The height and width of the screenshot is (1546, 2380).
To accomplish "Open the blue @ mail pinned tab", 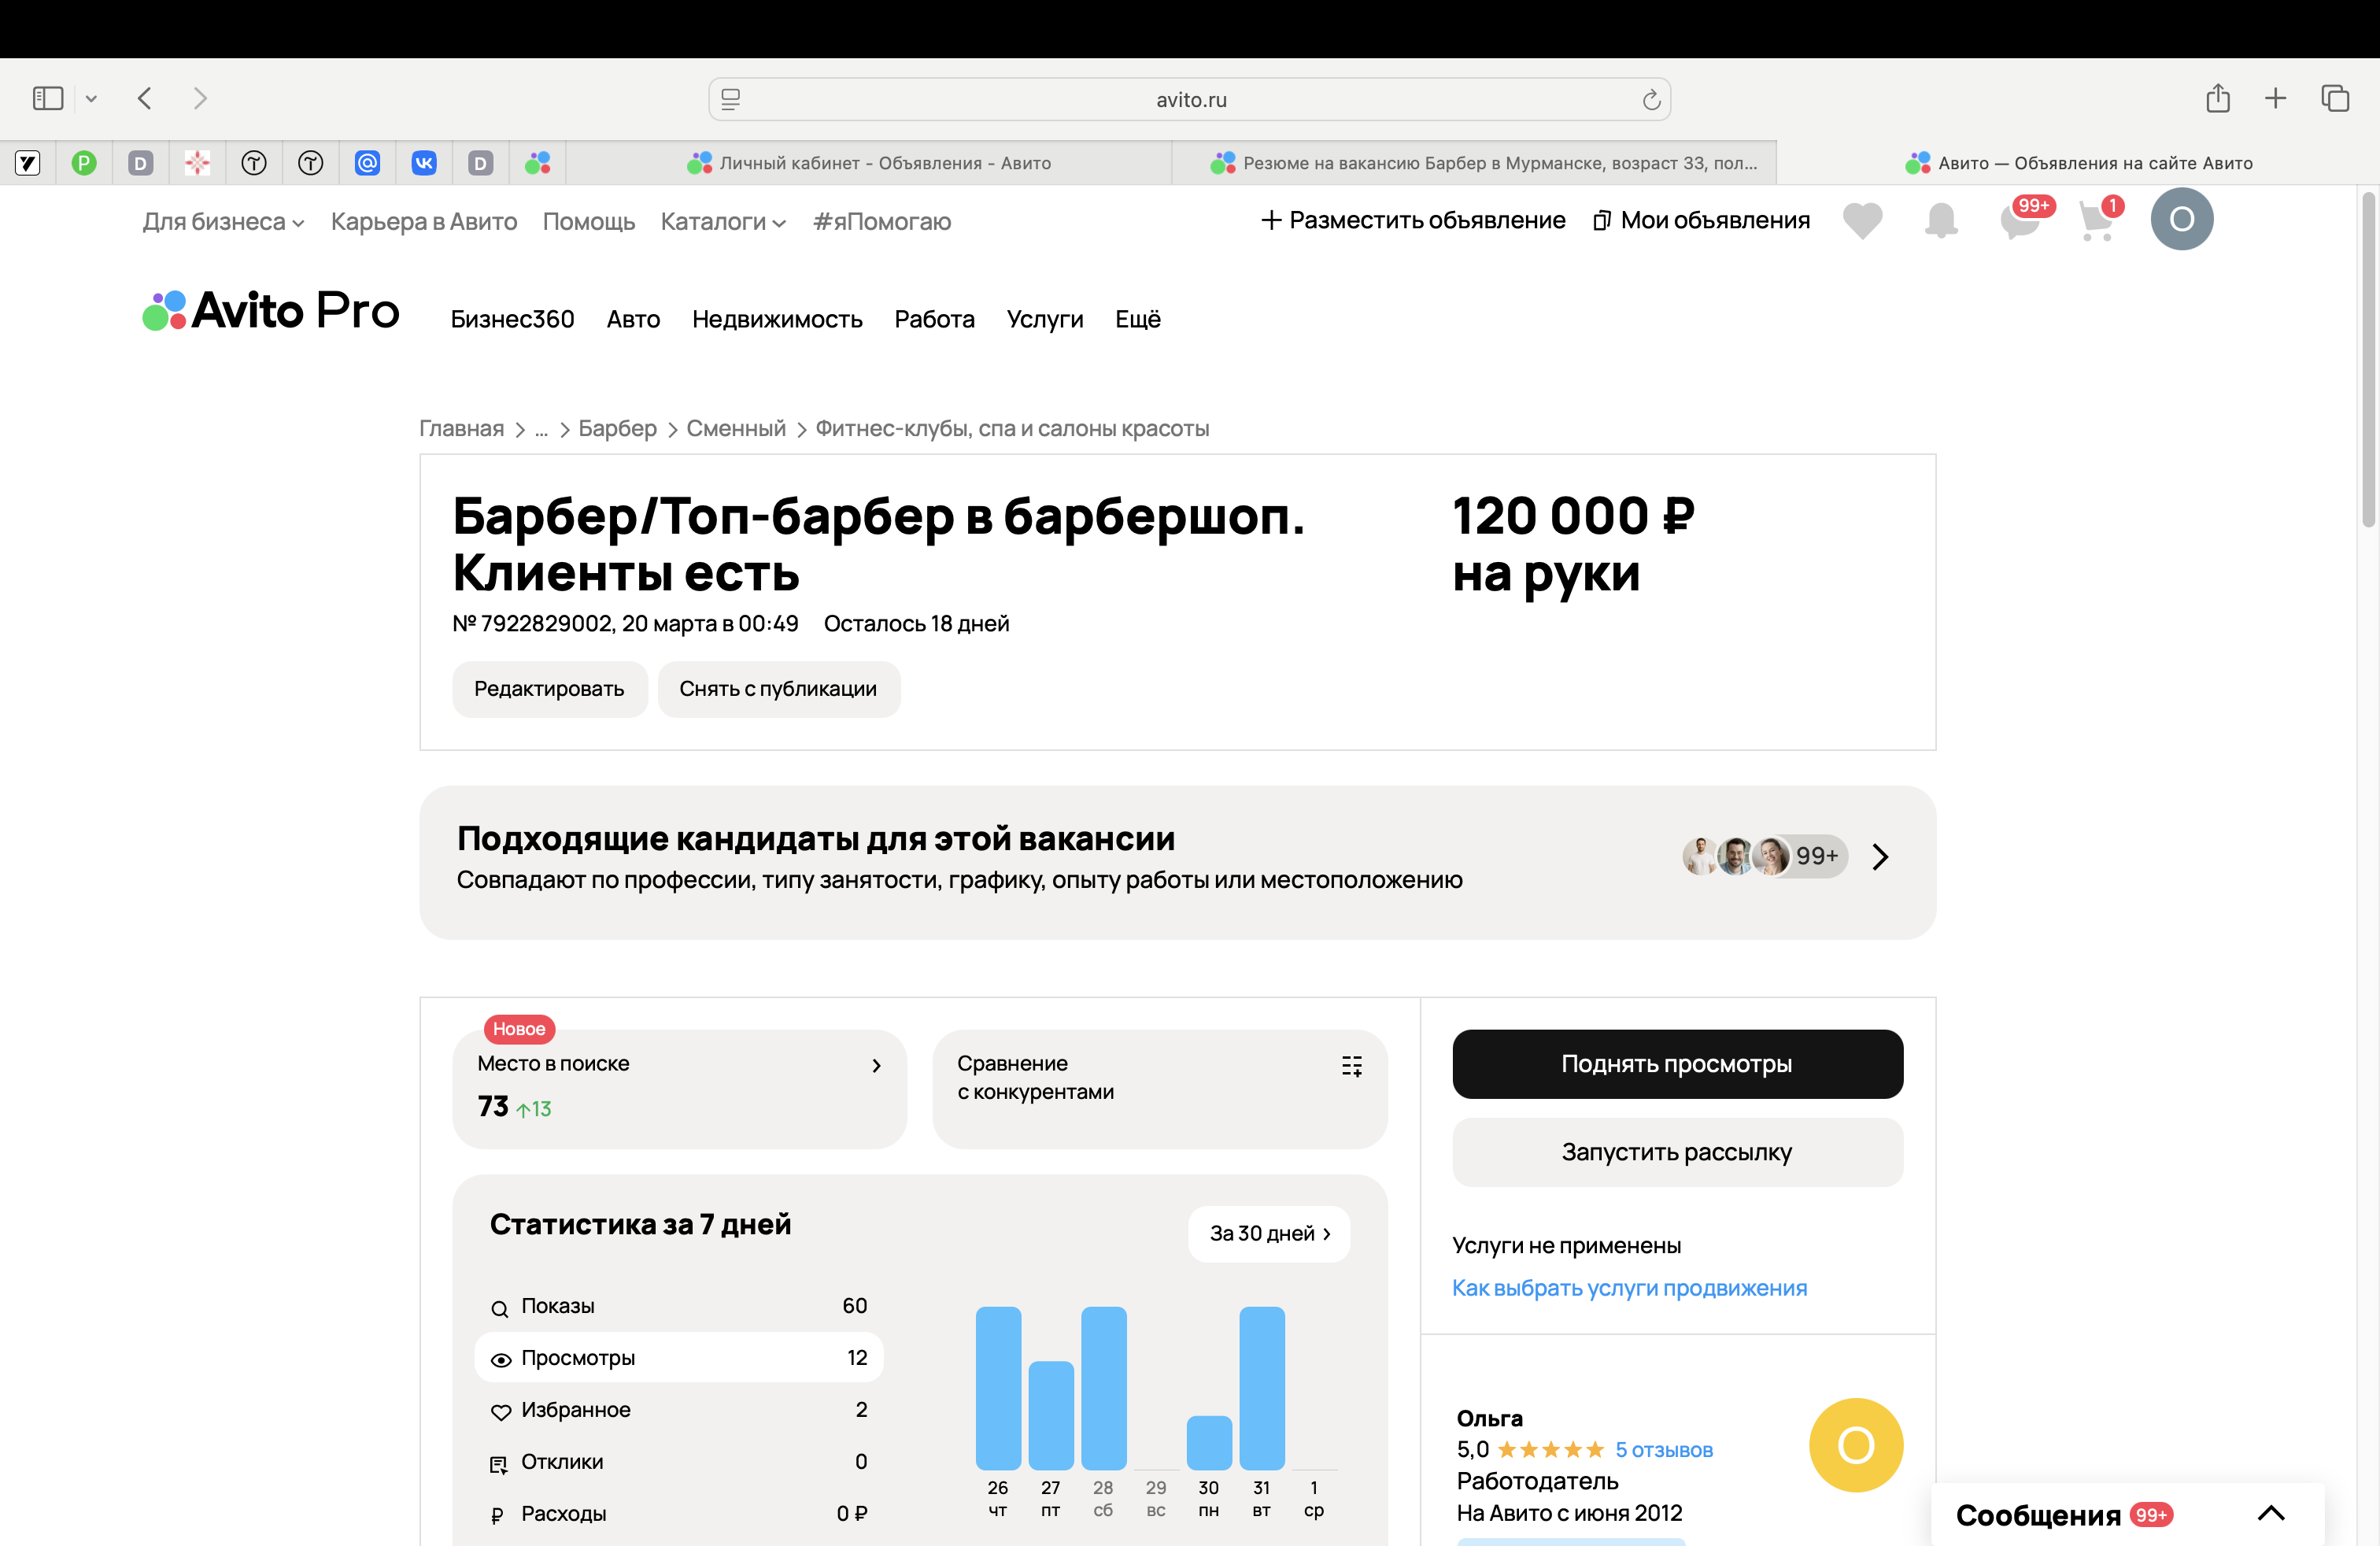I will pyautogui.click(x=367, y=163).
